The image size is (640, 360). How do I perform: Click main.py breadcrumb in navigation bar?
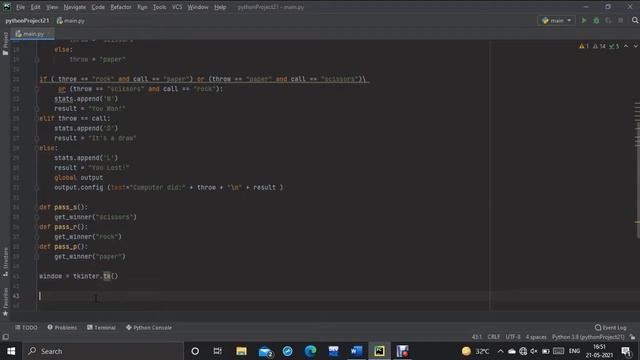(x=71, y=20)
